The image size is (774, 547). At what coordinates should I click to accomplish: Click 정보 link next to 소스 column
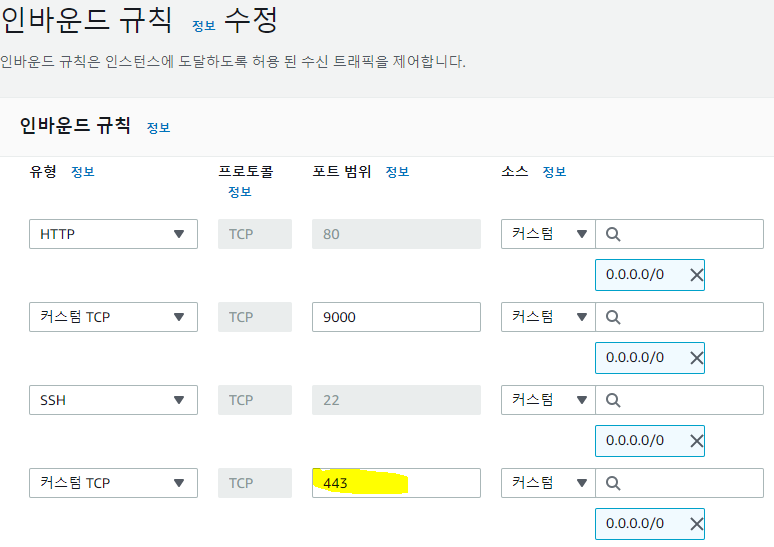(554, 172)
